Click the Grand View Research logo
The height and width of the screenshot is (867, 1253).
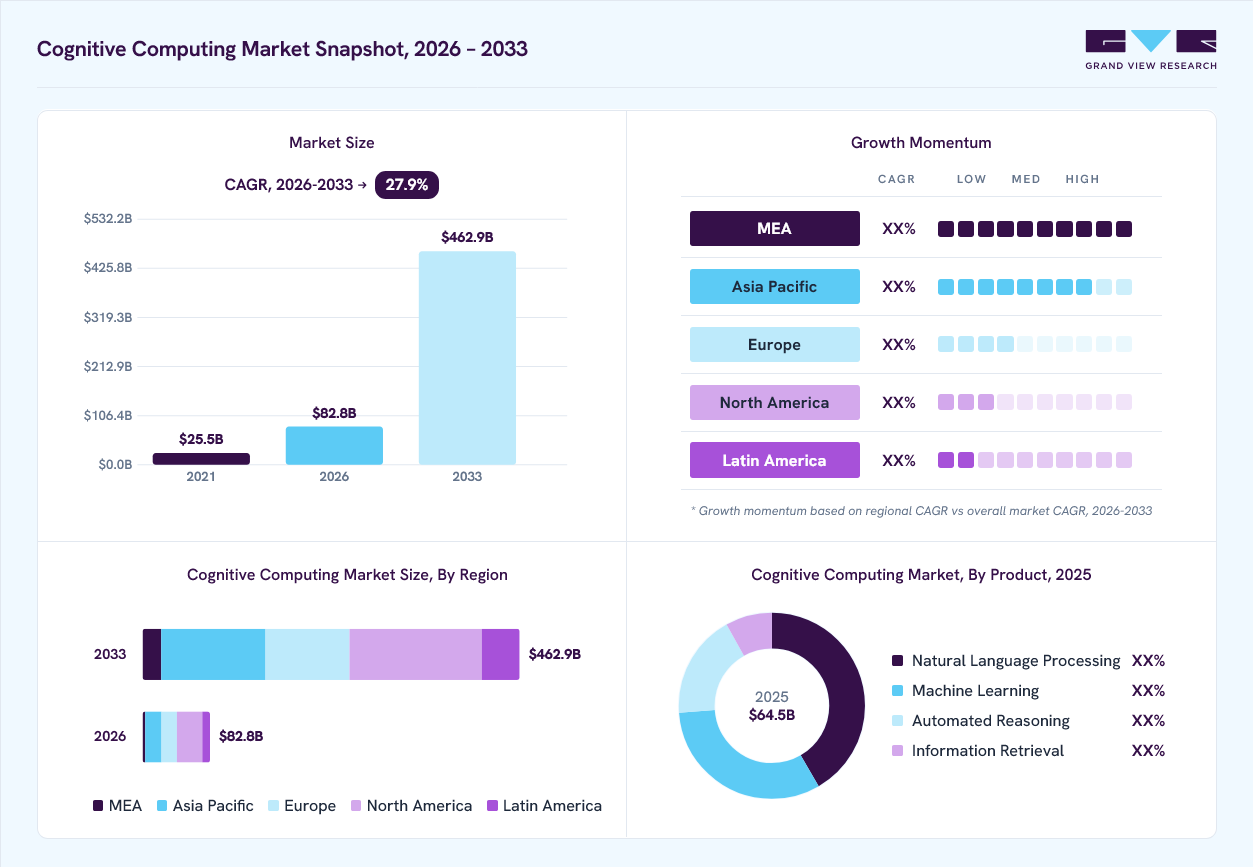1151,50
